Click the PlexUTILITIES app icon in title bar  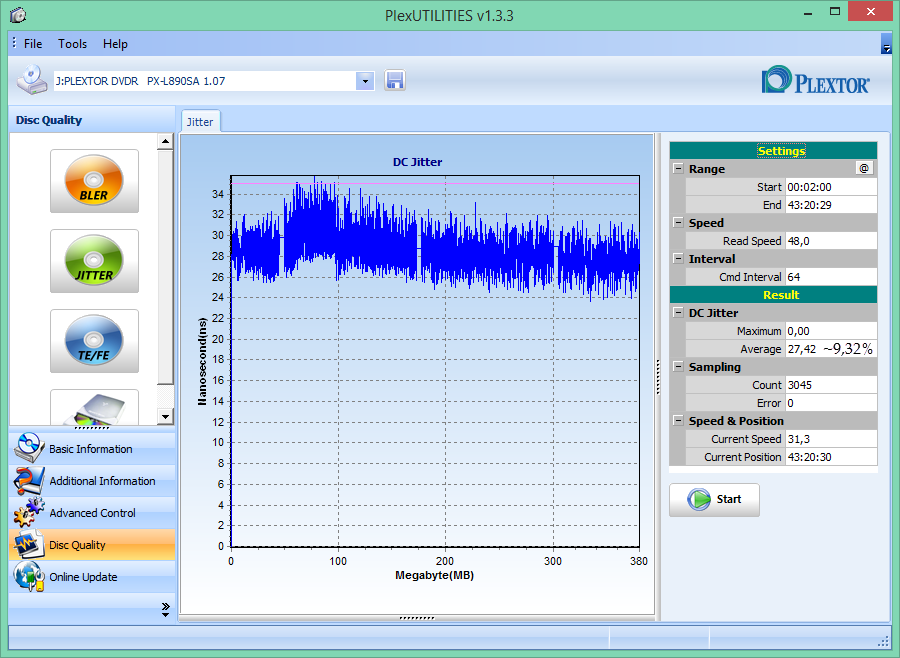pyautogui.click(x=18, y=14)
